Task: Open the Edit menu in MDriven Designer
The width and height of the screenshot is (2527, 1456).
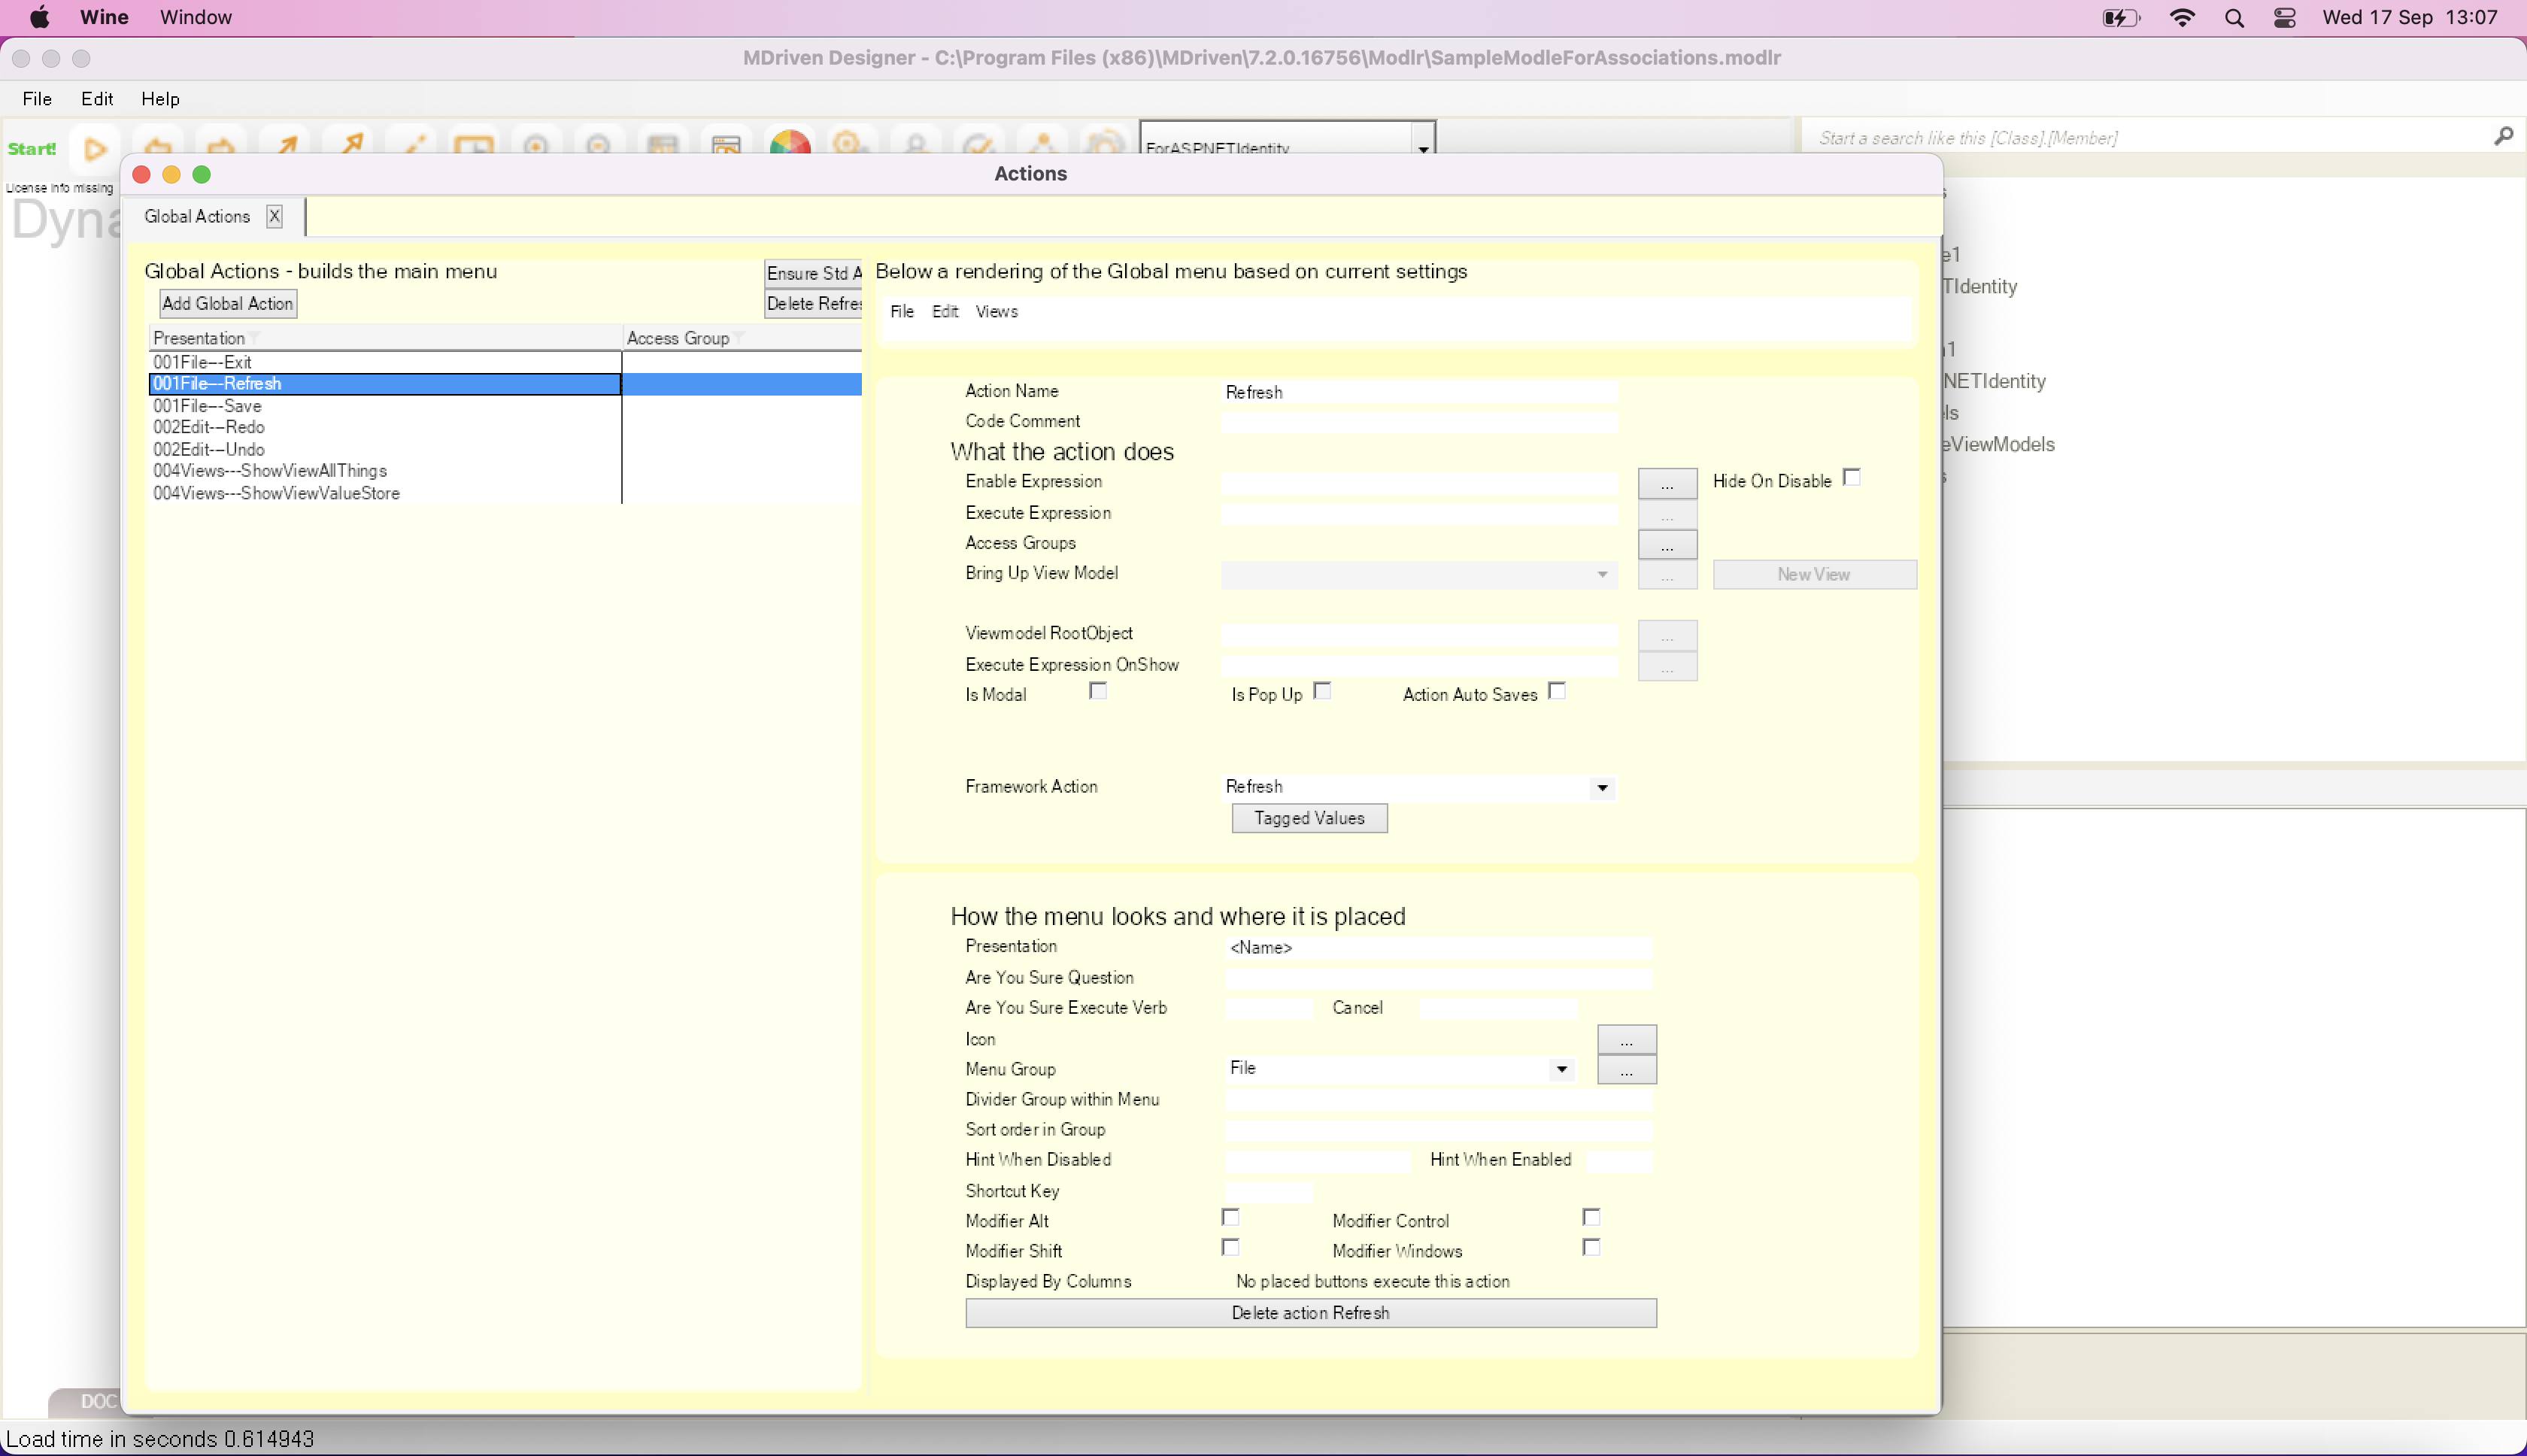Action: [97, 99]
